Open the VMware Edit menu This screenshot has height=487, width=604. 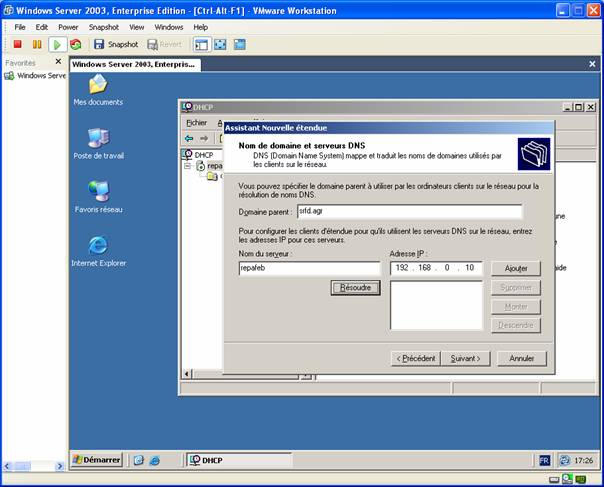[x=42, y=27]
